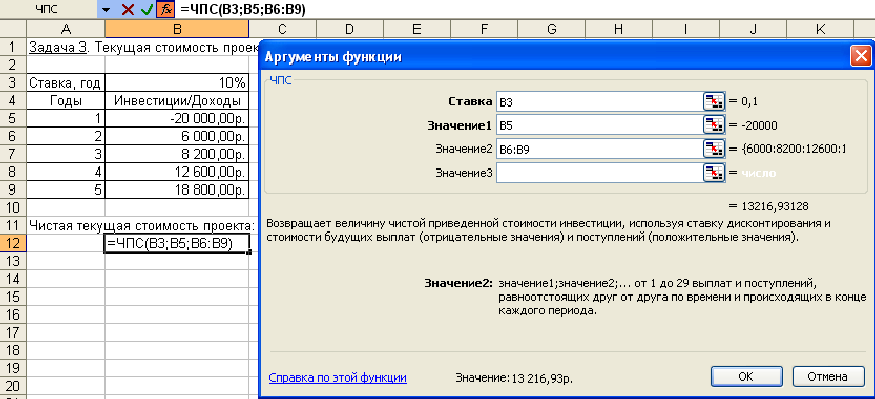Collapse dialog using Значение2 range selector icon

click(713, 149)
